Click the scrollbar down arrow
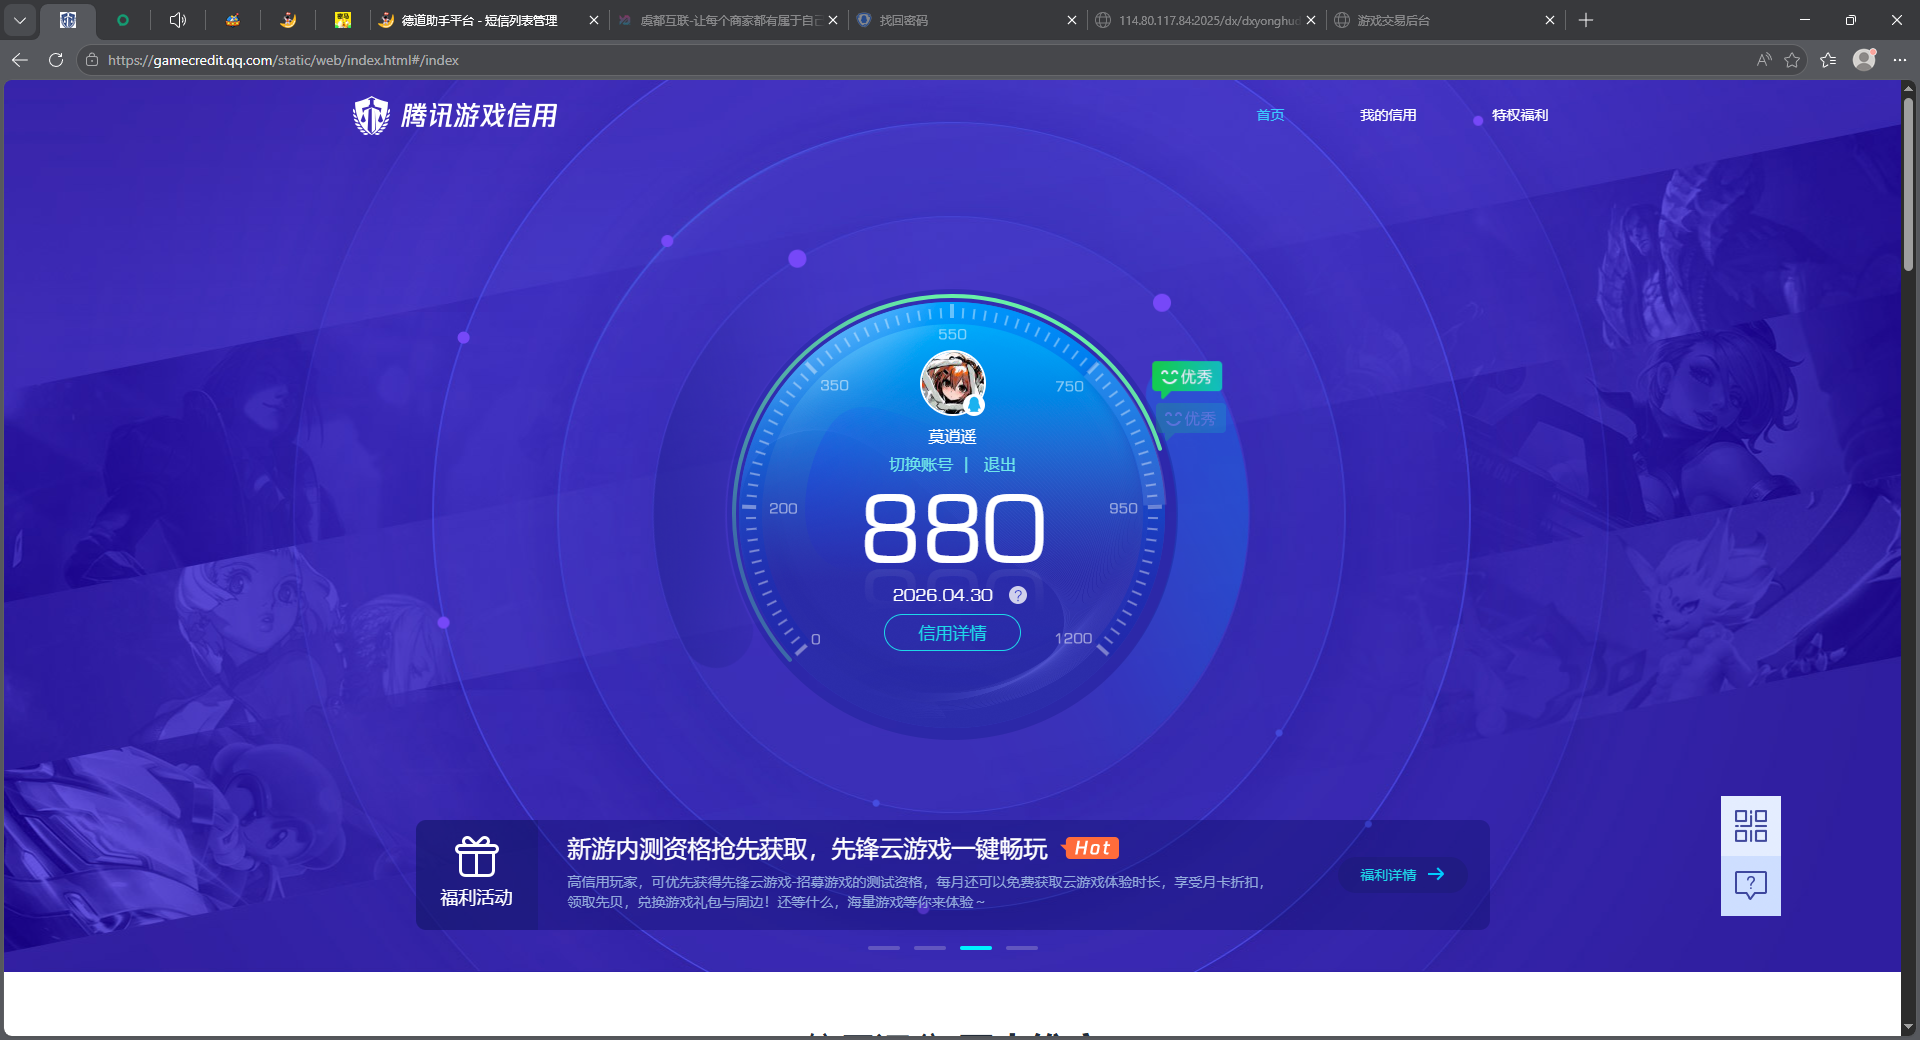1920x1040 pixels. pos(1909,1027)
